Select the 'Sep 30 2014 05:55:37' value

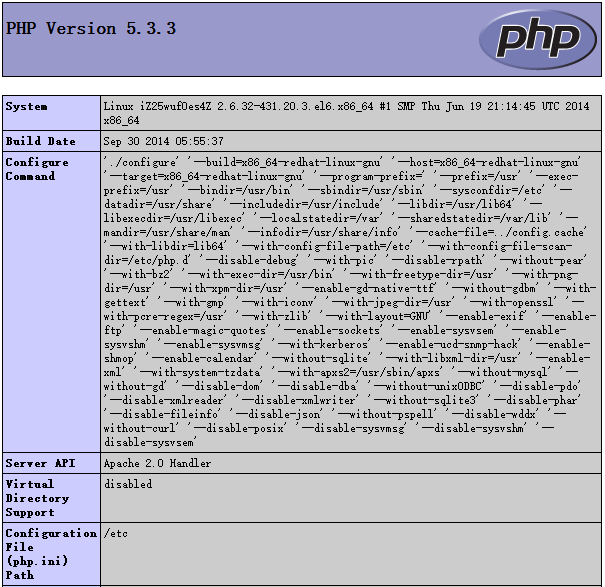point(164,141)
